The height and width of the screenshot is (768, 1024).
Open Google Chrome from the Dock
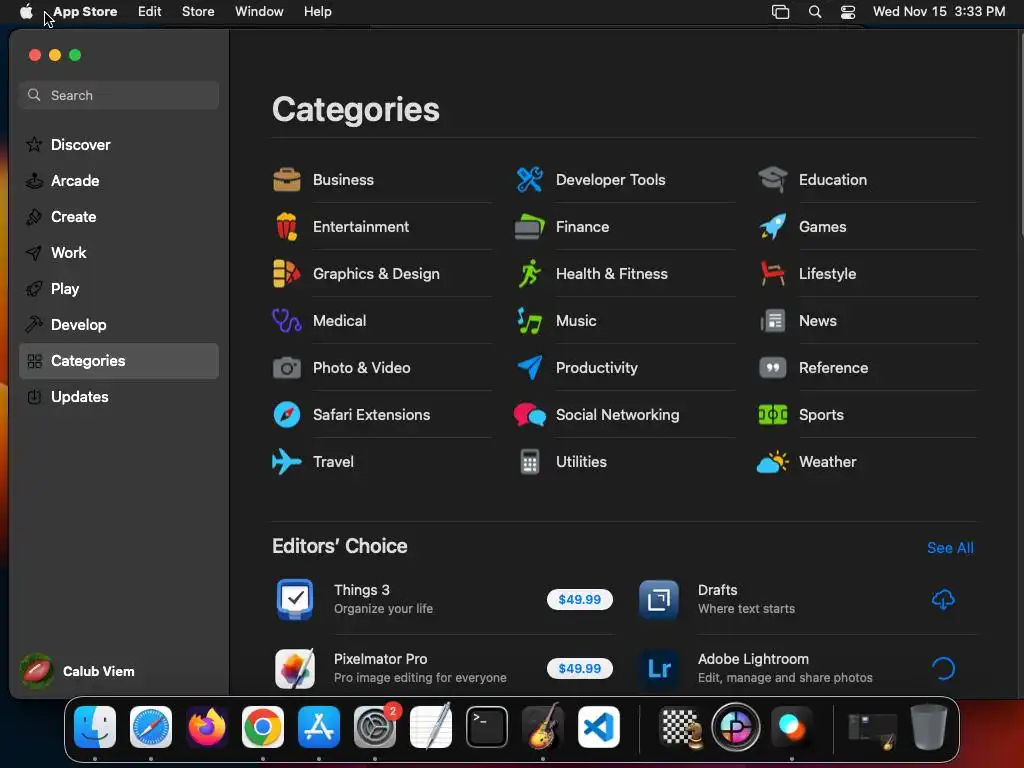click(263, 727)
